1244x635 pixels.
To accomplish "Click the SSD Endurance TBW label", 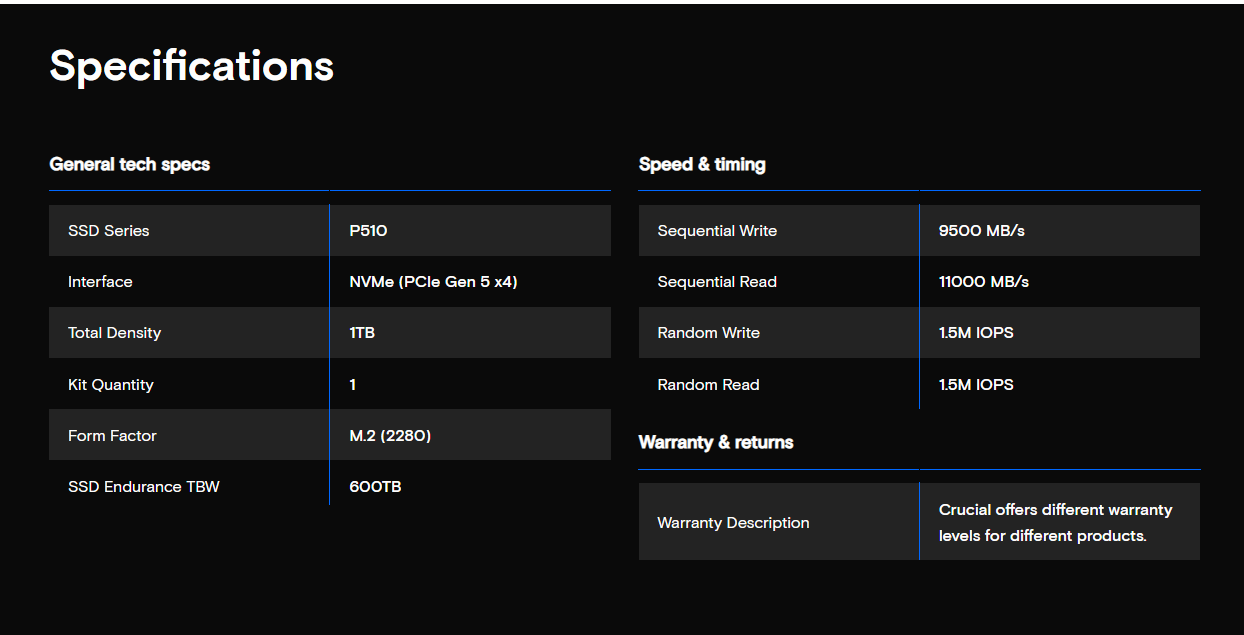I will [x=143, y=487].
